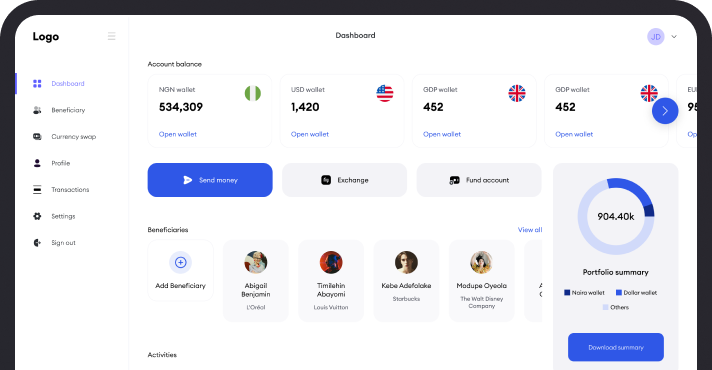Screen dimensions: 712x370
Task: Select Kebe Adefolake's profile photo
Action: (406, 262)
